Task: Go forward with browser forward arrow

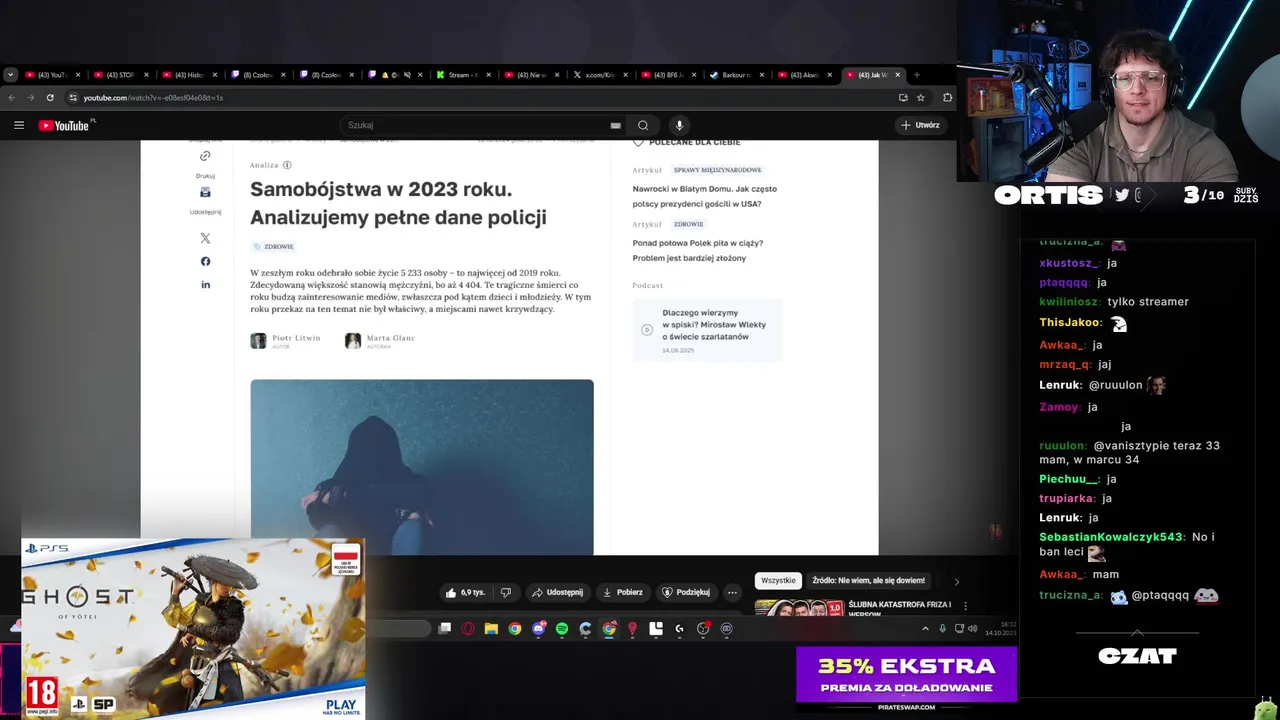Action: tap(31, 97)
